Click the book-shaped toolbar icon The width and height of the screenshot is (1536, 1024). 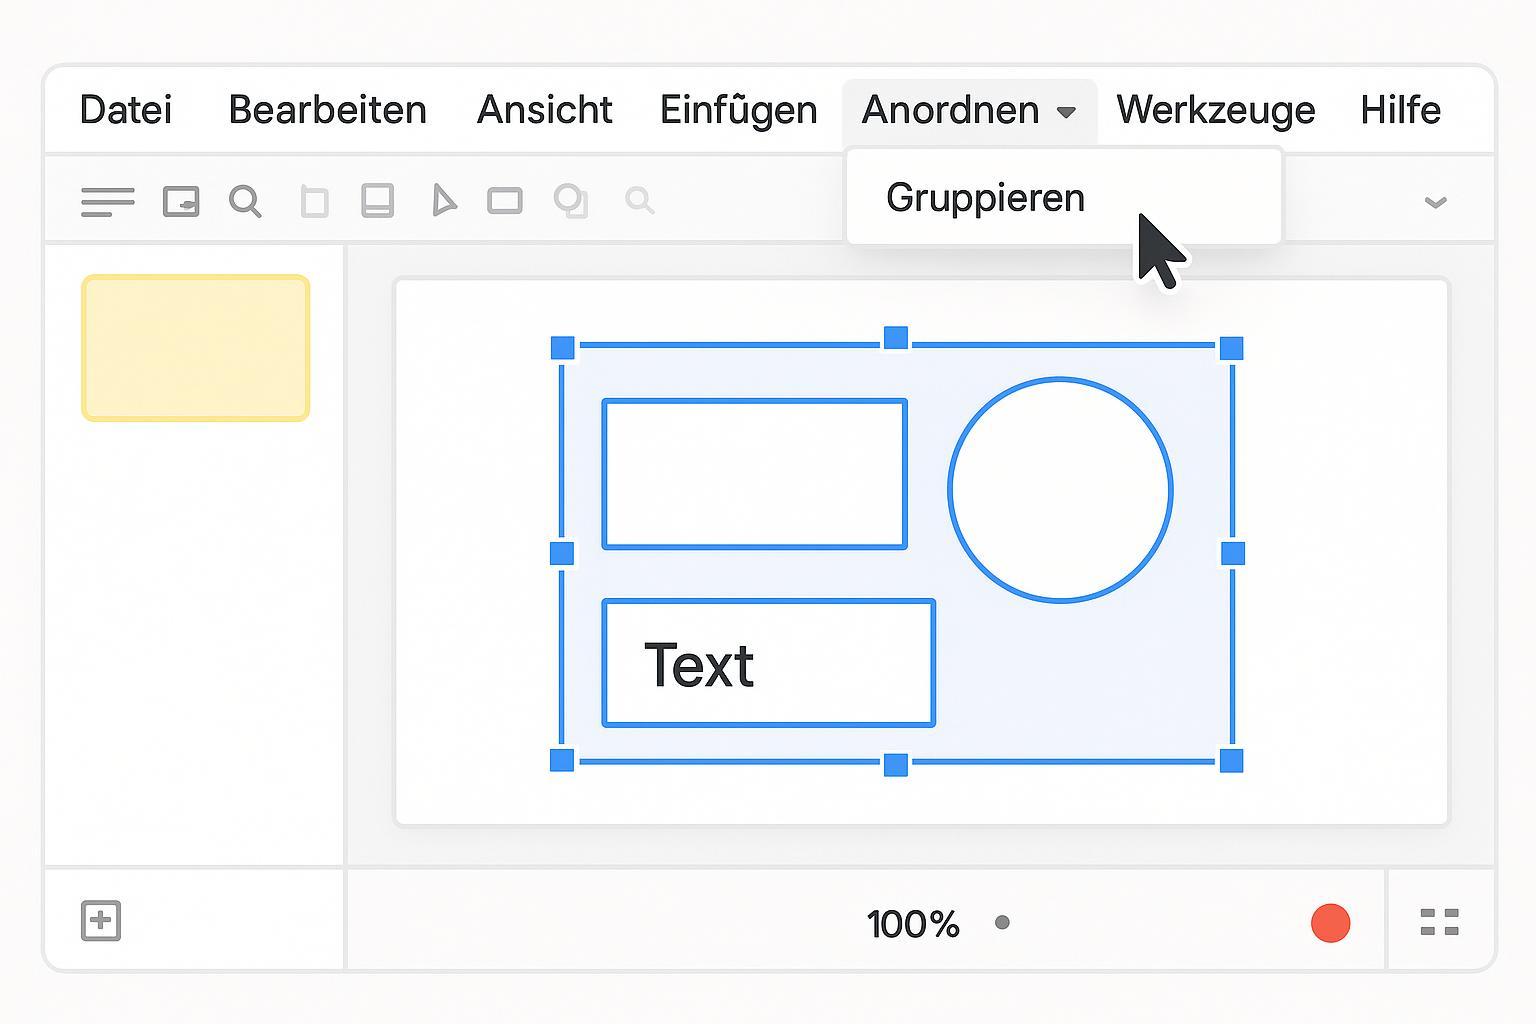pos(377,201)
